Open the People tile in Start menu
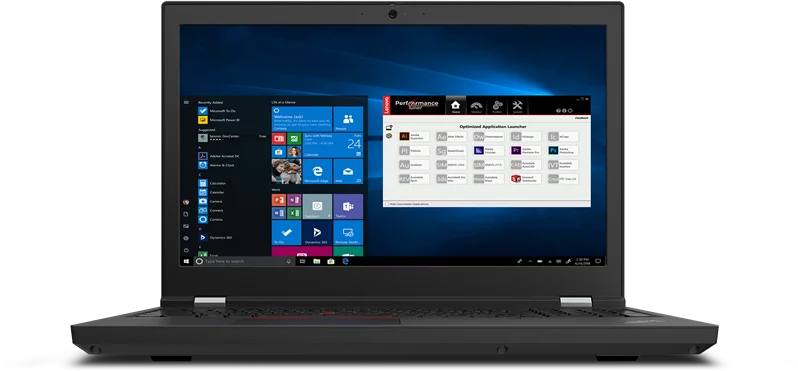The width and height of the screenshot is (798, 371). pyautogui.click(x=348, y=119)
